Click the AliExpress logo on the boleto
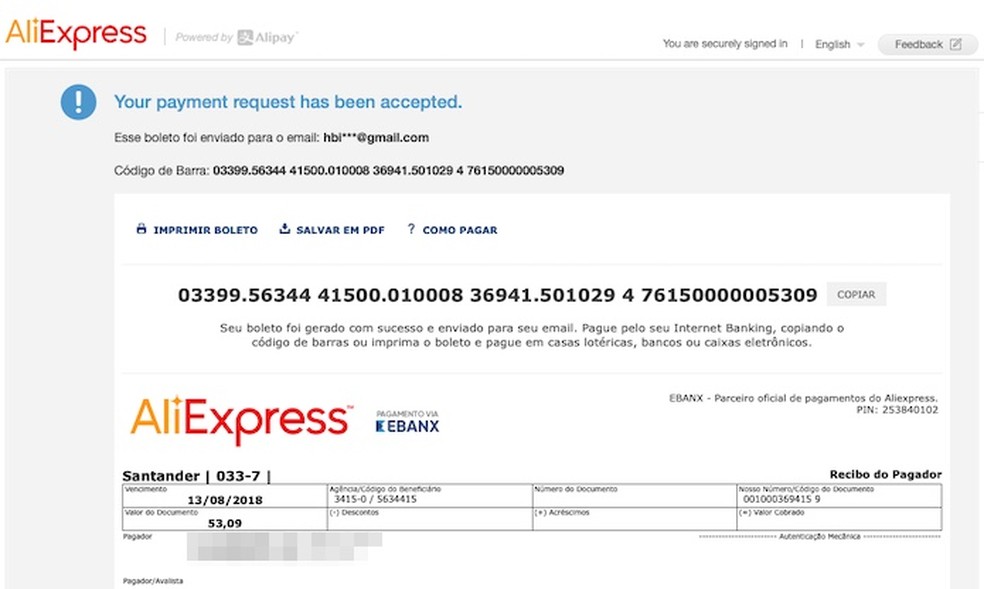This screenshot has width=984, height=589. [240, 417]
